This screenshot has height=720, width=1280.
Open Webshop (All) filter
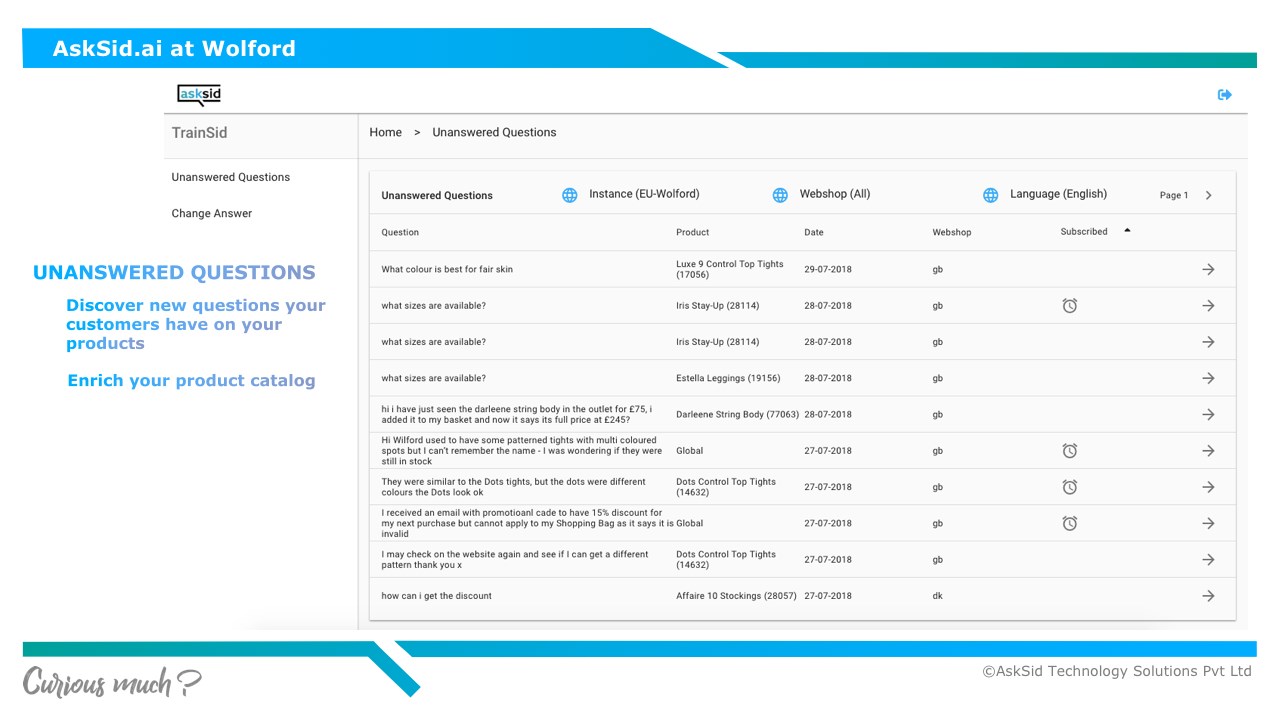coord(835,194)
